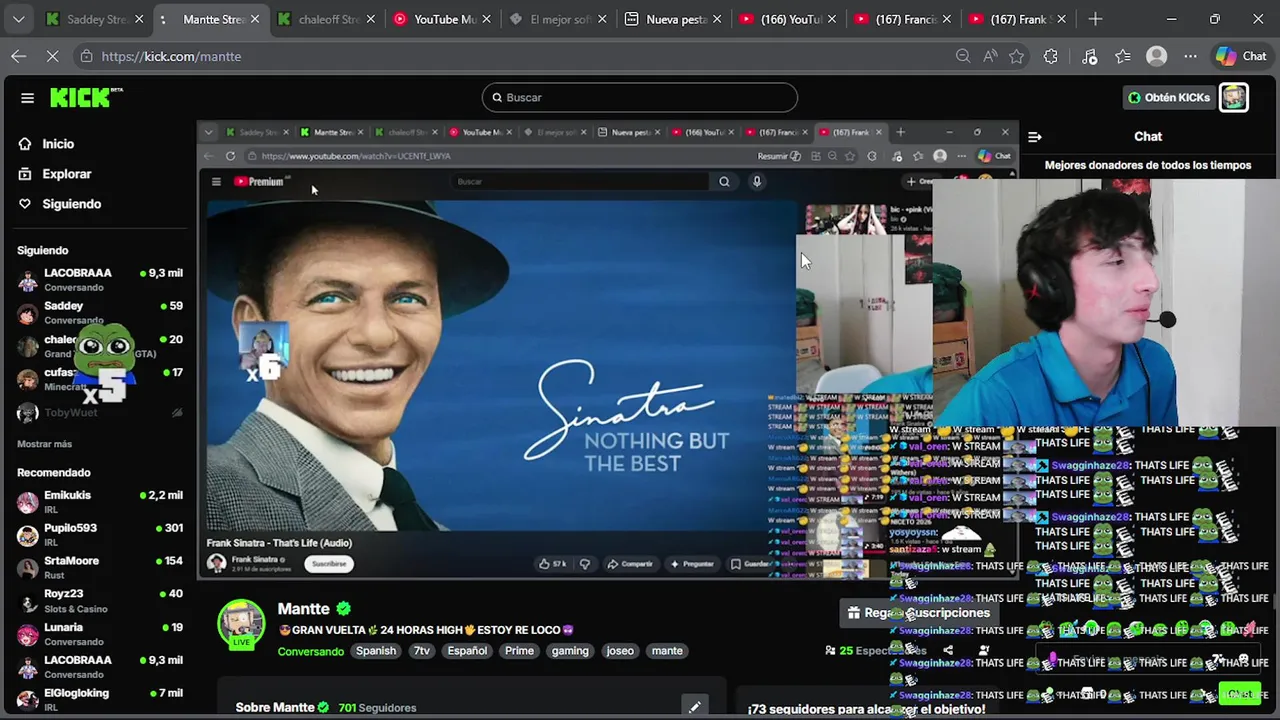1280x720 pixels.
Task: Click the Mantte live avatar
Action: pos(241,624)
